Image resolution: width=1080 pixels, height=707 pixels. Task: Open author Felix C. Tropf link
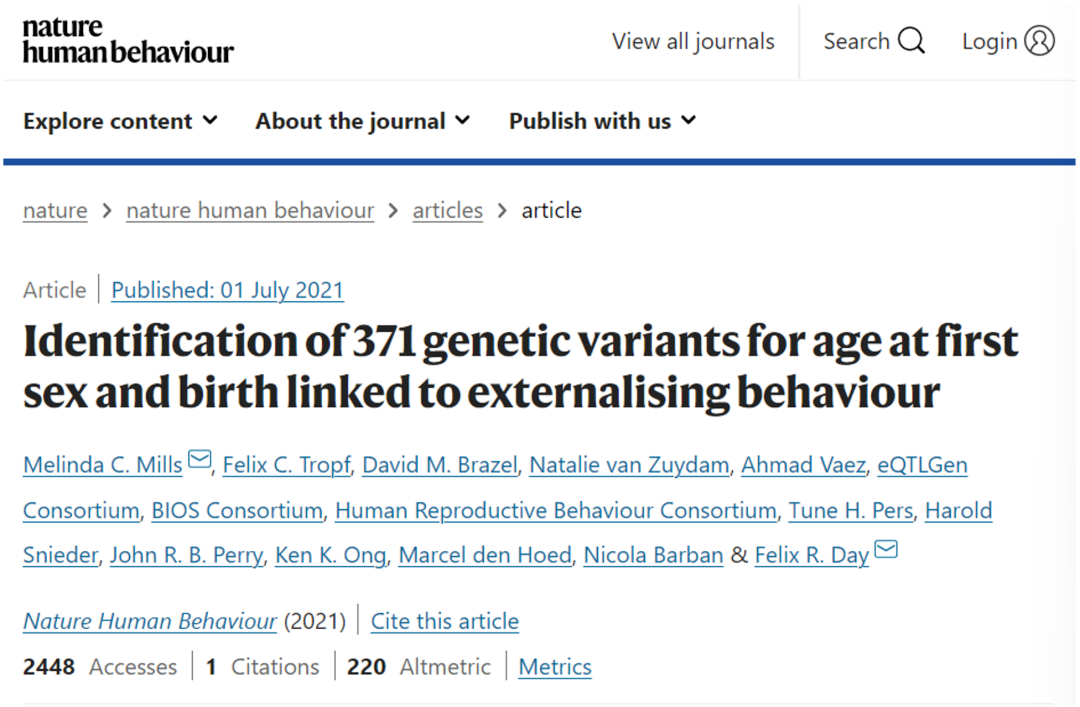click(x=286, y=465)
